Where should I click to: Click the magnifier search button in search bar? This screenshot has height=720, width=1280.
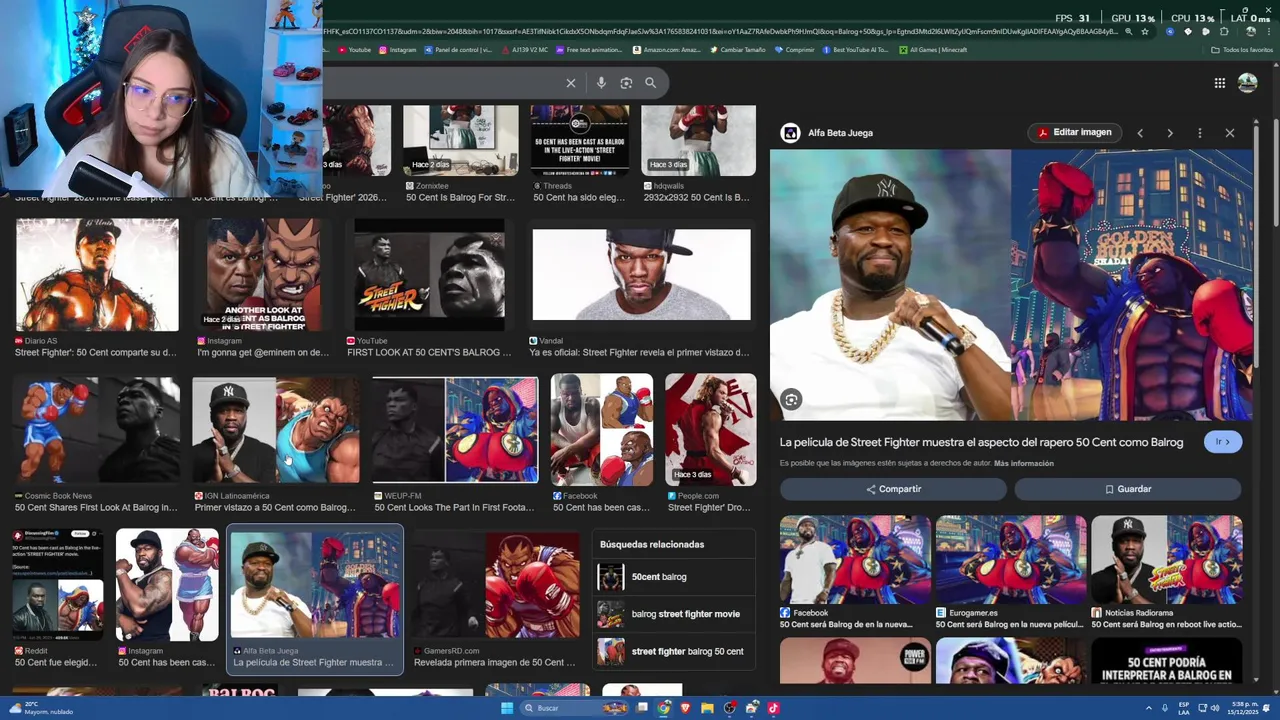(650, 83)
